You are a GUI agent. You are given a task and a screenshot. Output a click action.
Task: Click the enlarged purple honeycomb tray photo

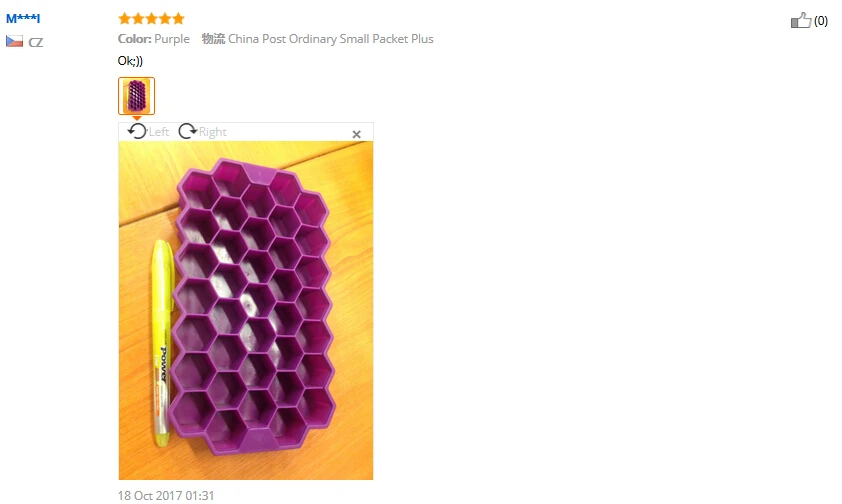coord(246,310)
